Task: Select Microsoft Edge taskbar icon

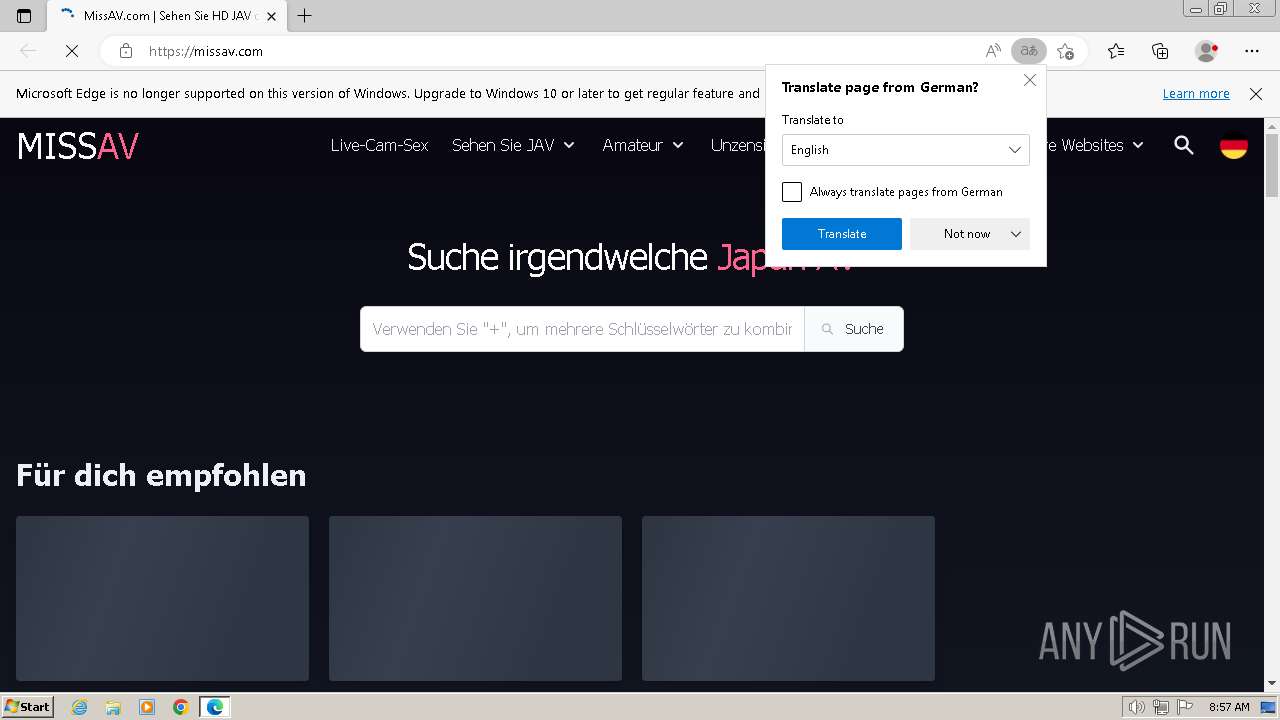Action: (215, 707)
